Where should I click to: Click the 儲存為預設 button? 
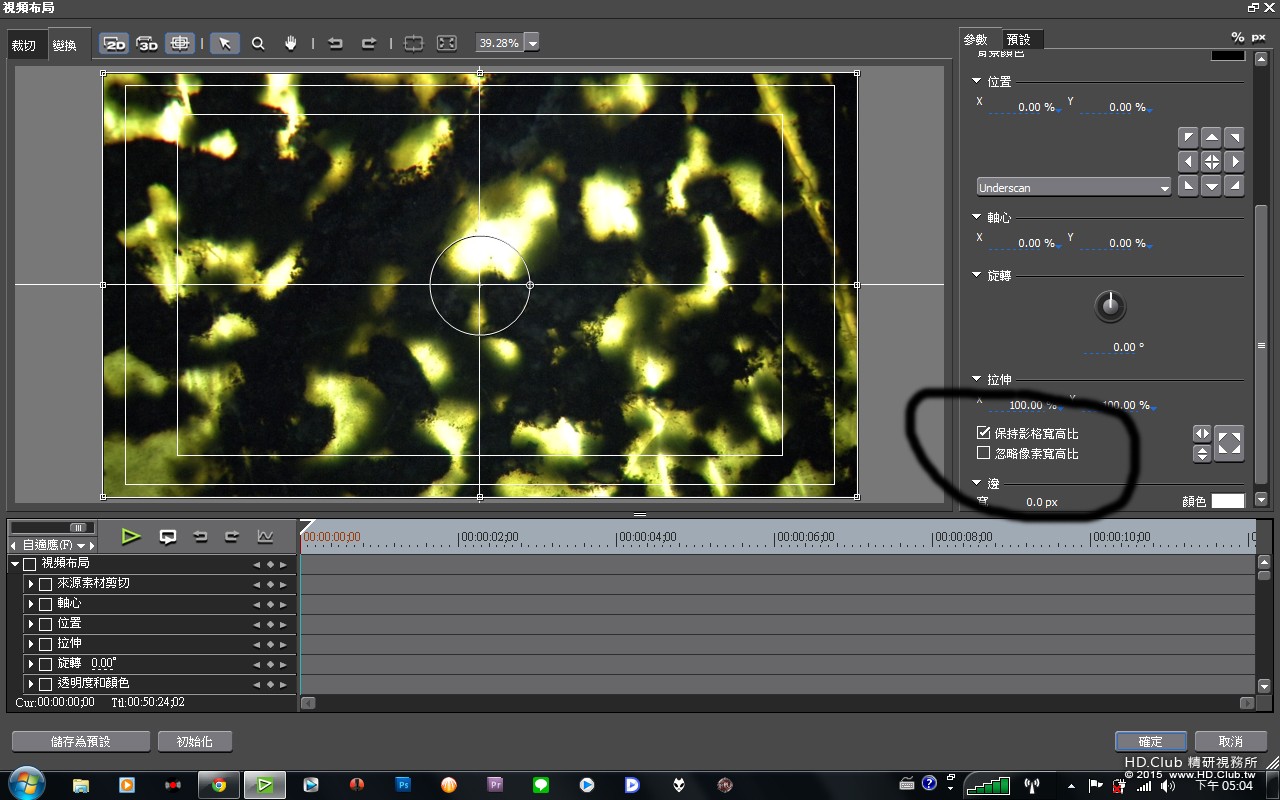[x=81, y=741]
